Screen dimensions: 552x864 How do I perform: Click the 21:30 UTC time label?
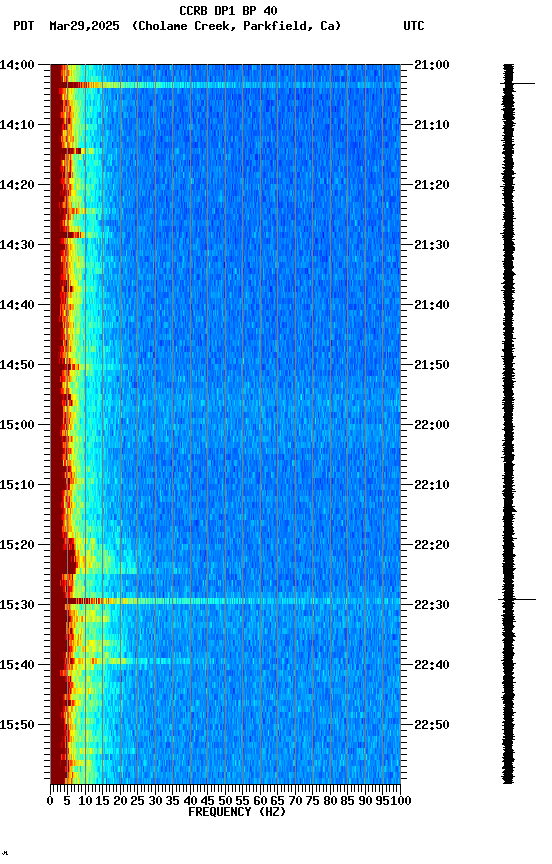click(x=432, y=245)
